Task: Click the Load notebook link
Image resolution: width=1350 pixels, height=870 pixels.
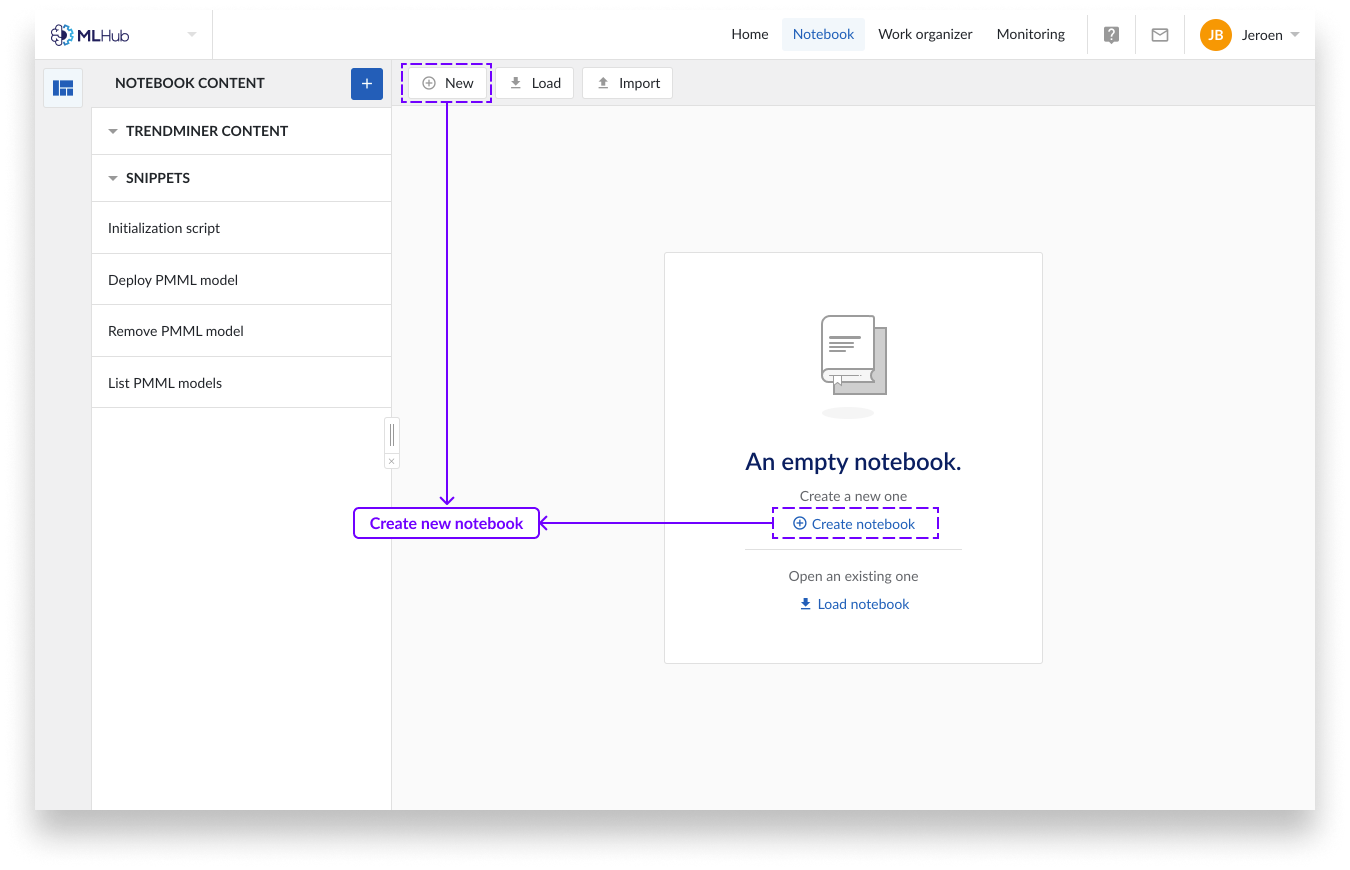Action: coord(854,604)
